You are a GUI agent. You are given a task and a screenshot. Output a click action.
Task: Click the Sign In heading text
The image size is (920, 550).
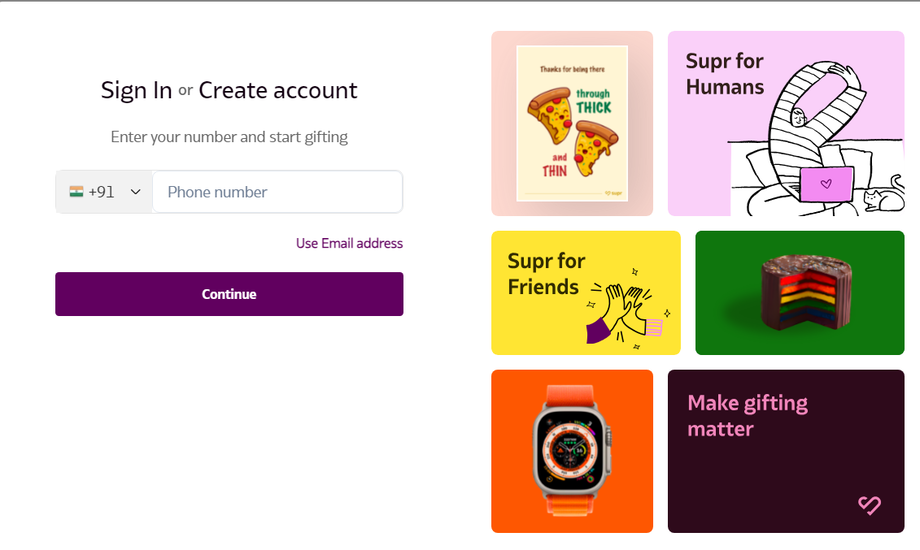[136, 90]
